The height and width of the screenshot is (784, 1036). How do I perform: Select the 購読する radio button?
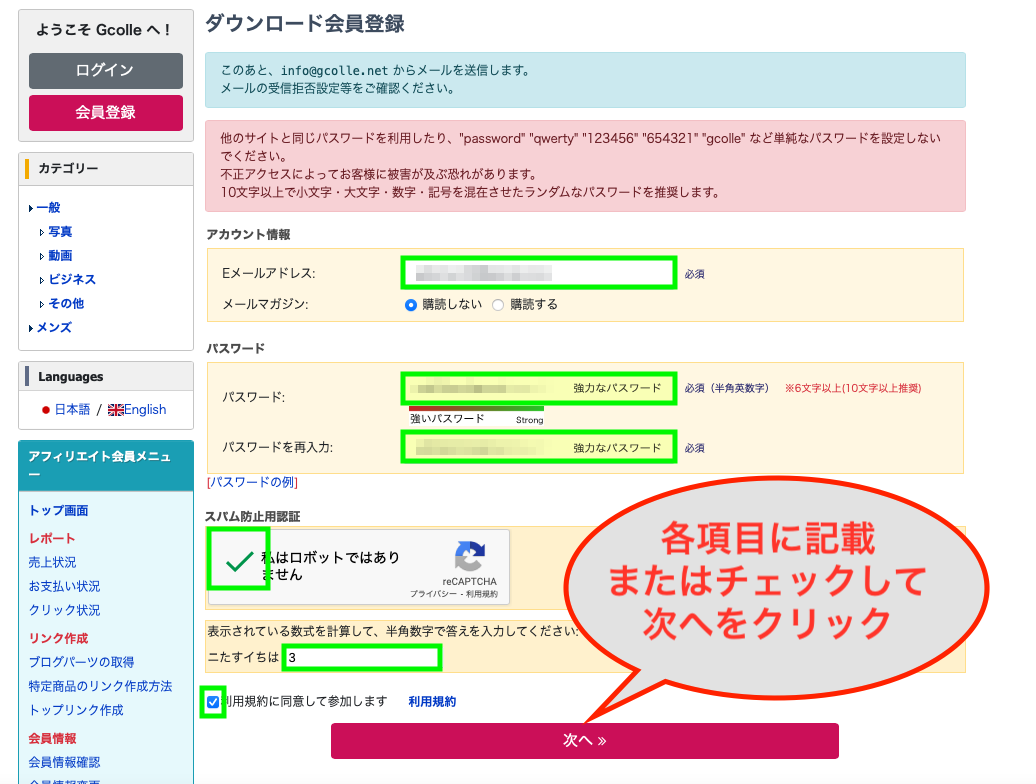[x=498, y=305]
